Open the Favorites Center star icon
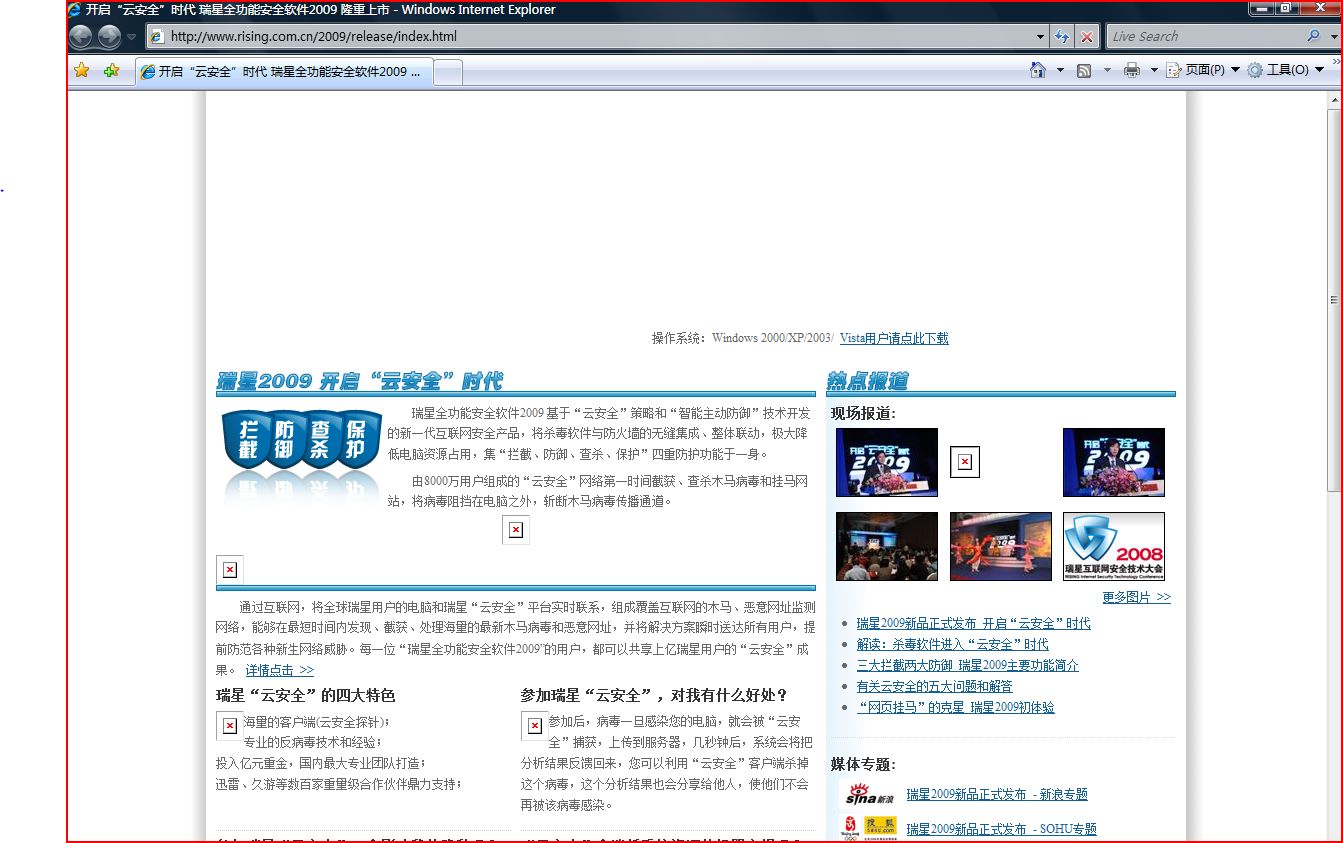 coord(82,70)
